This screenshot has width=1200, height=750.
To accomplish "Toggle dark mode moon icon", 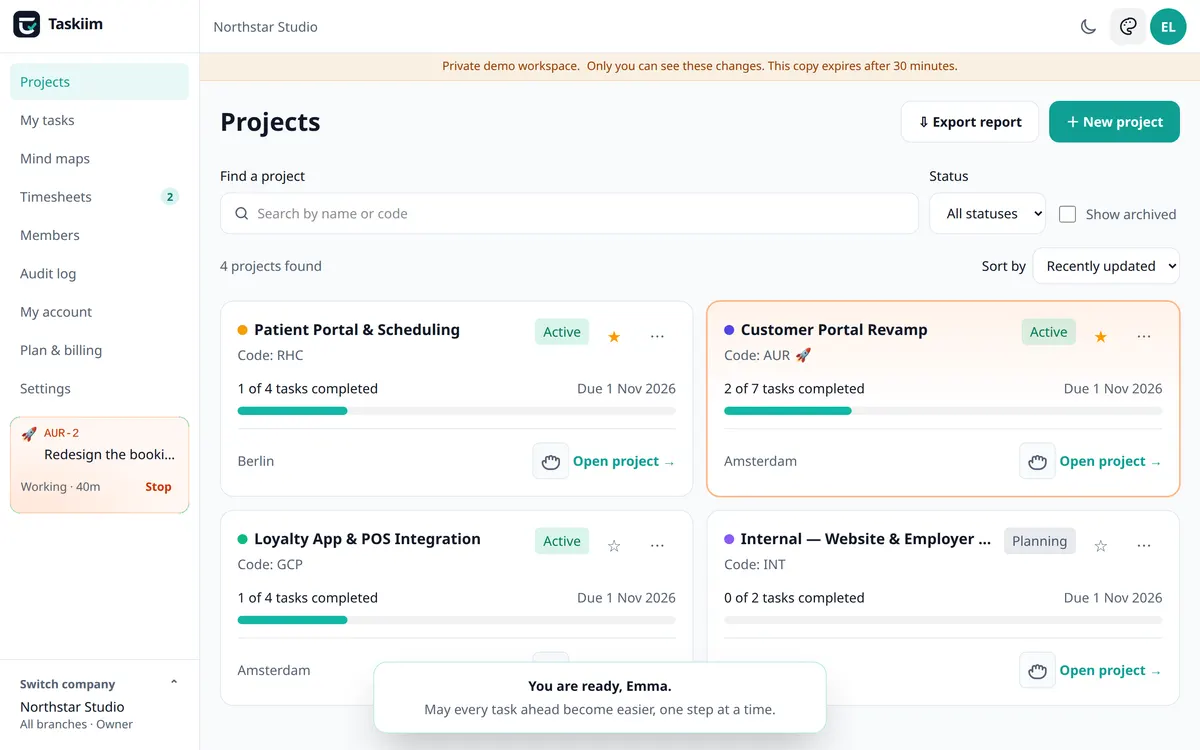I will [x=1089, y=27].
